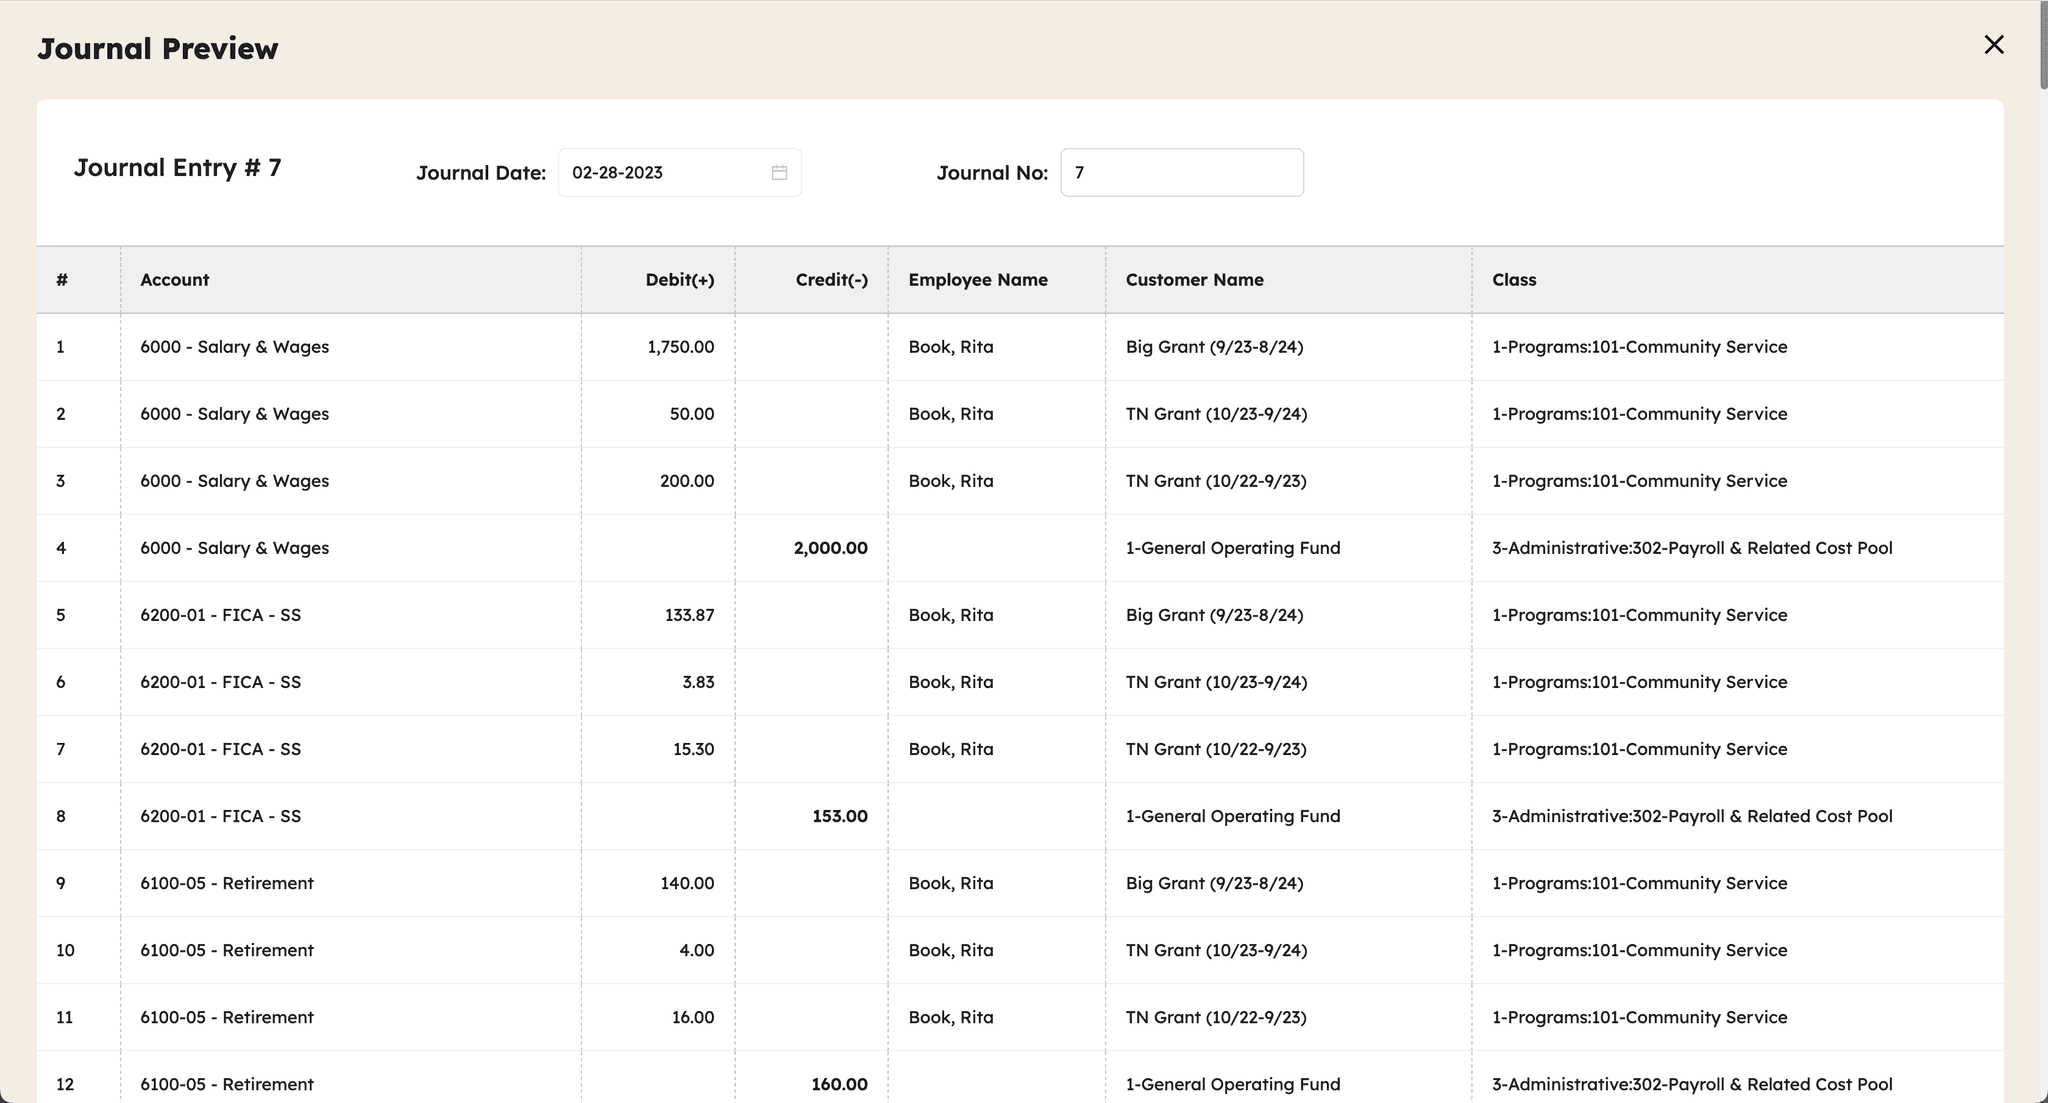Viewport: 2048px width, 1103px height.
Task: Click the Journal Date field
Action: coord(660,173)
